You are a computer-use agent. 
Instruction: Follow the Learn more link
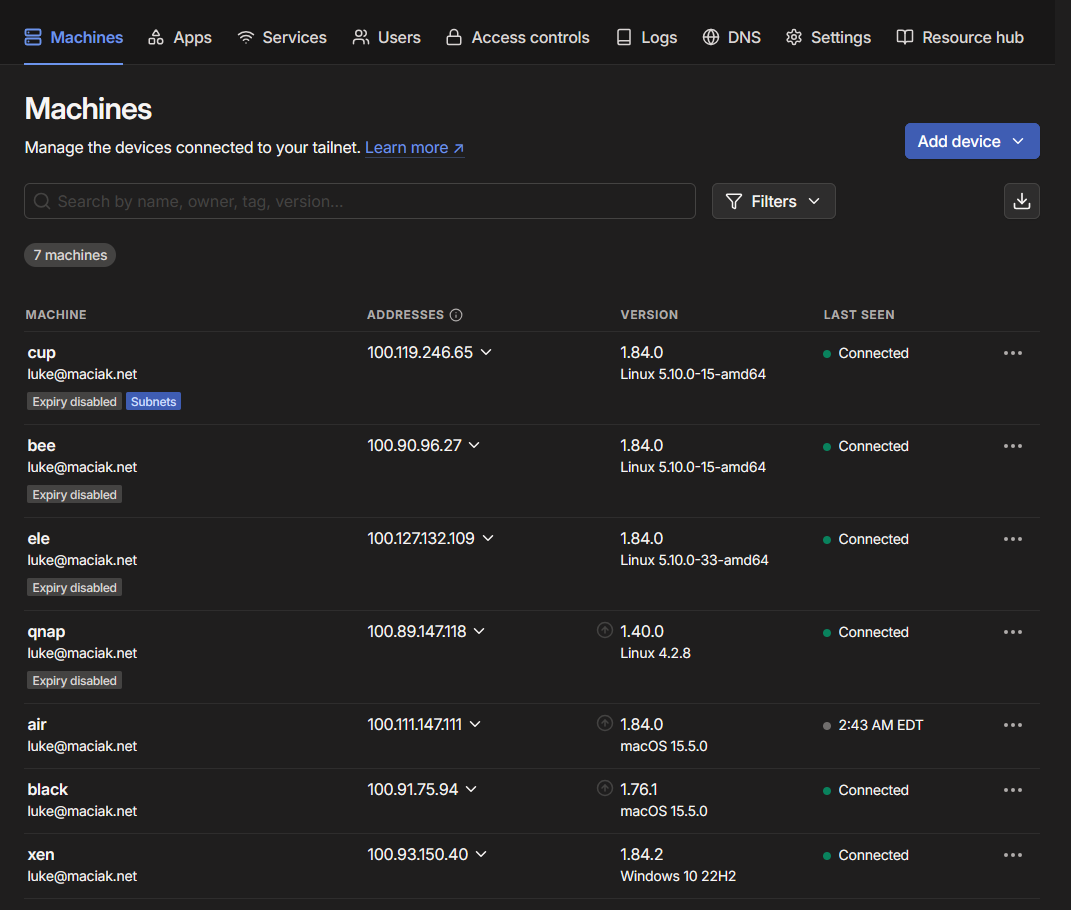point(414,148)
